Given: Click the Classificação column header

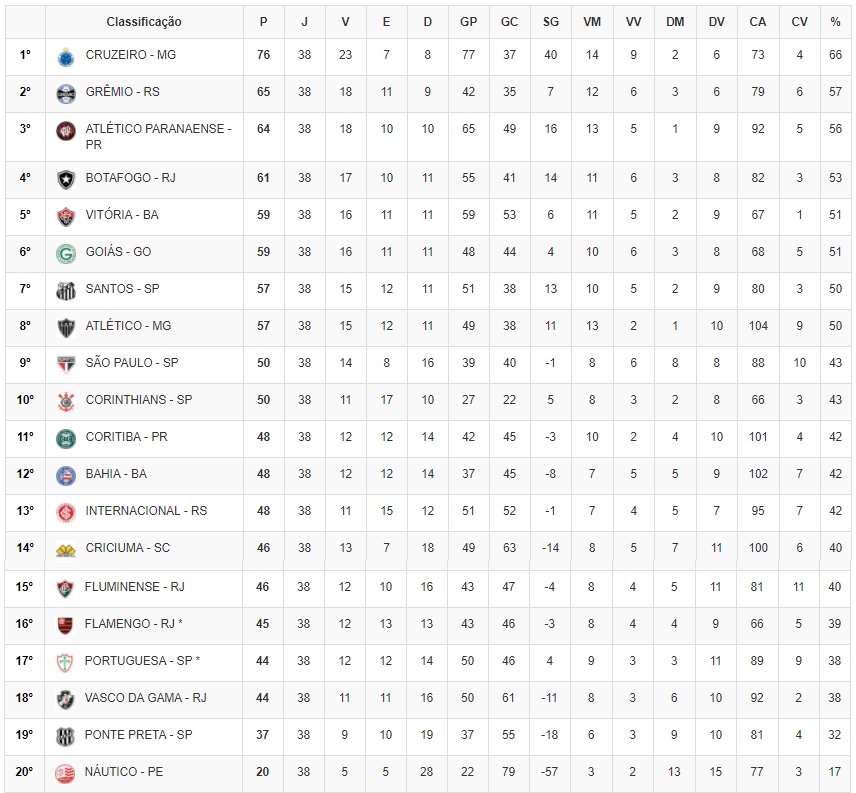Looking at the screenshot, I should (x=144, y=22).
